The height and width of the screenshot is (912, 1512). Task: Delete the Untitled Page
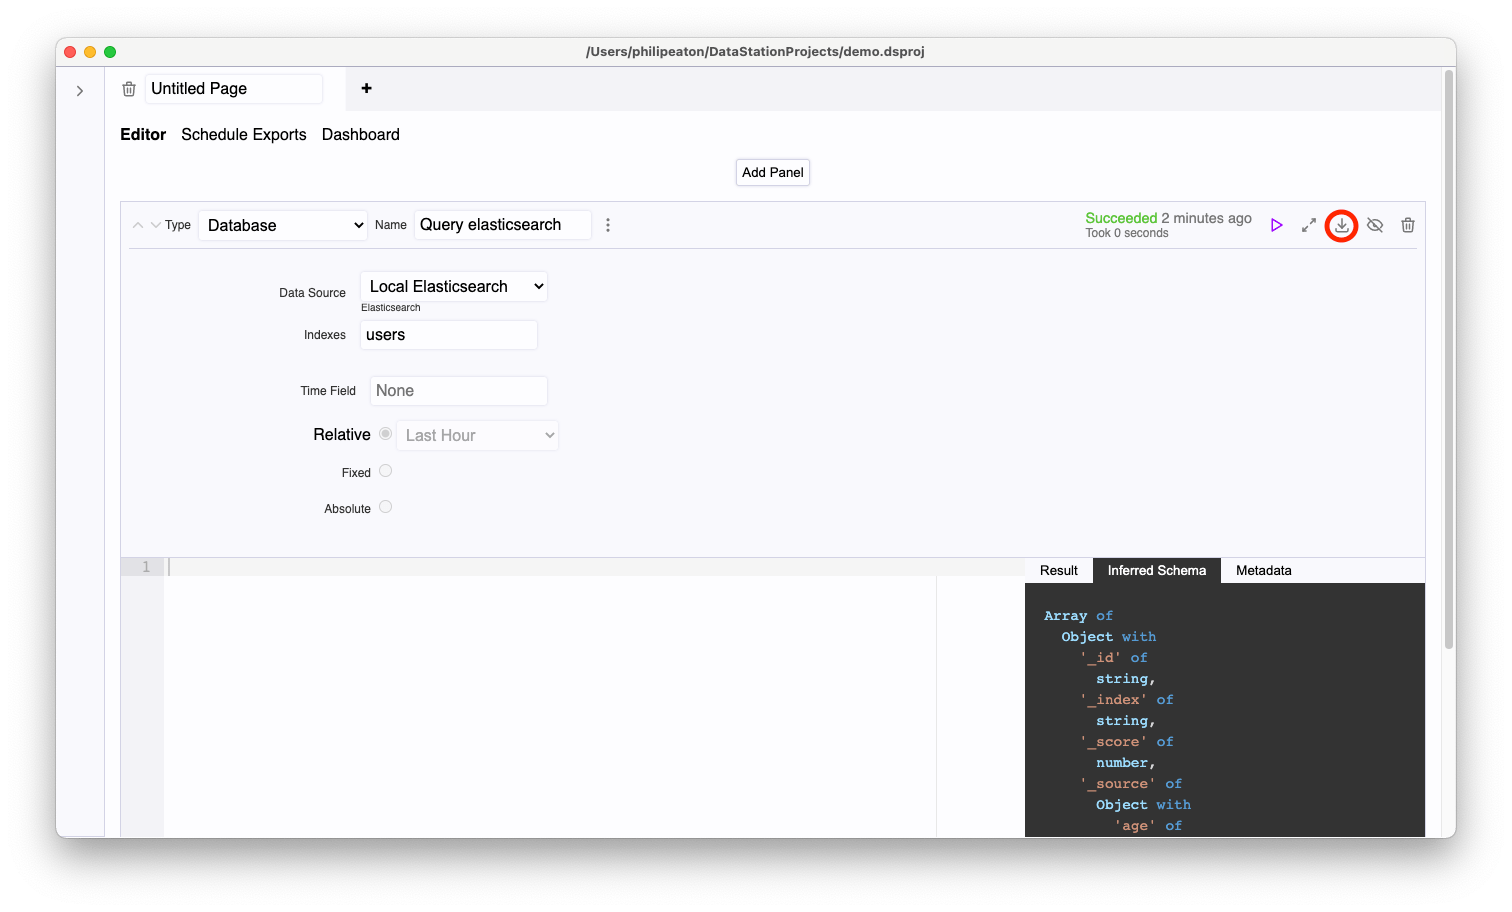click(x=129, y=89)
